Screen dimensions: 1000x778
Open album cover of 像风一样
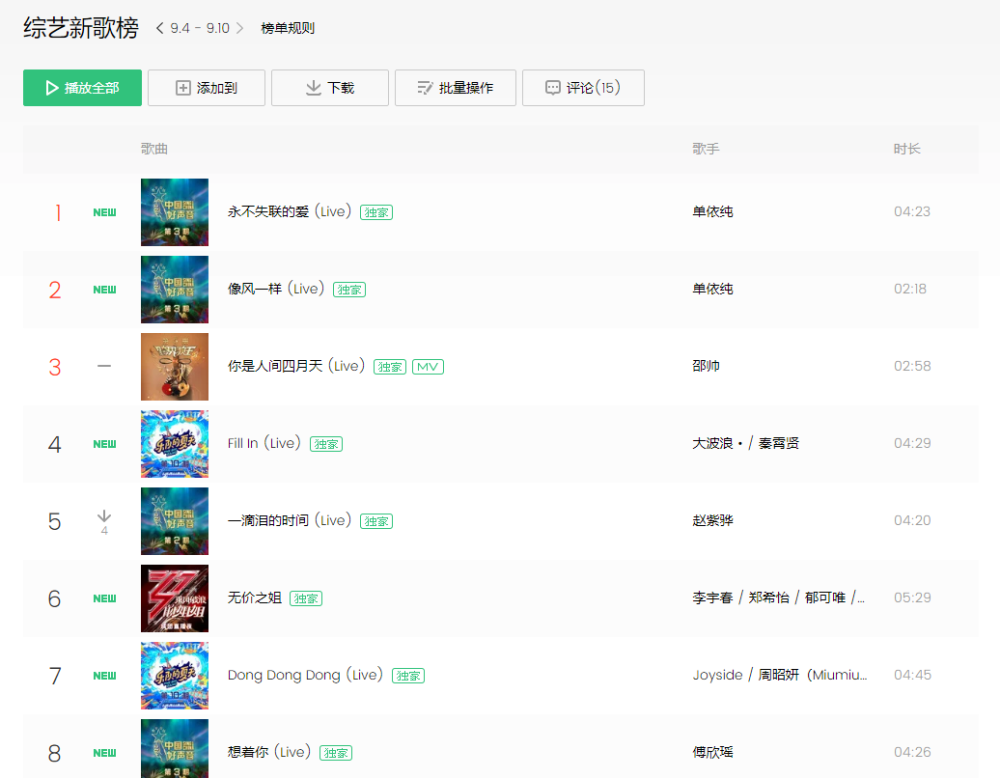(175, 290)
